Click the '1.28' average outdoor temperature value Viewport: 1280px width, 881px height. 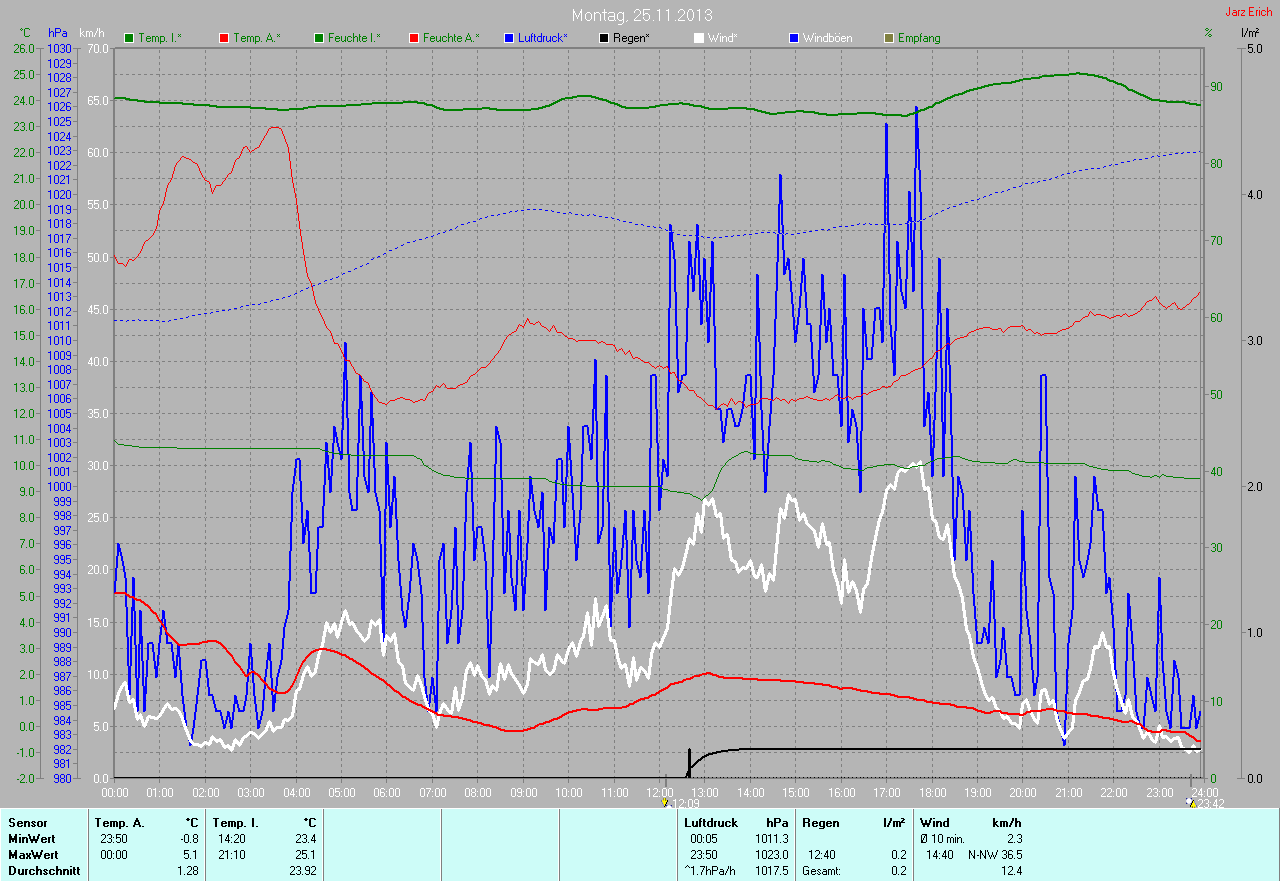coord(187,871)
